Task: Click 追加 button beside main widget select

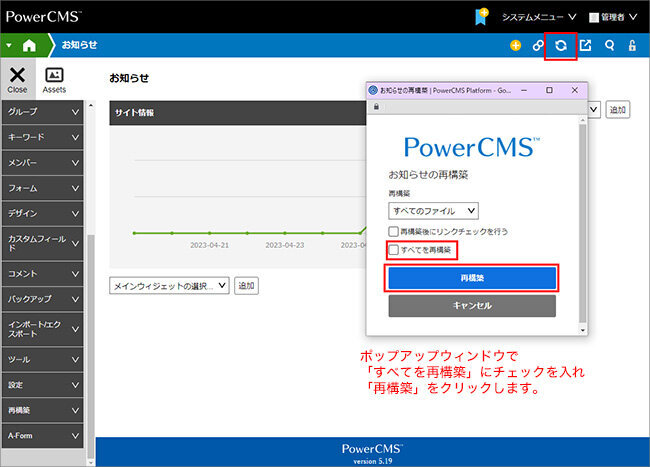Action: 246,286
